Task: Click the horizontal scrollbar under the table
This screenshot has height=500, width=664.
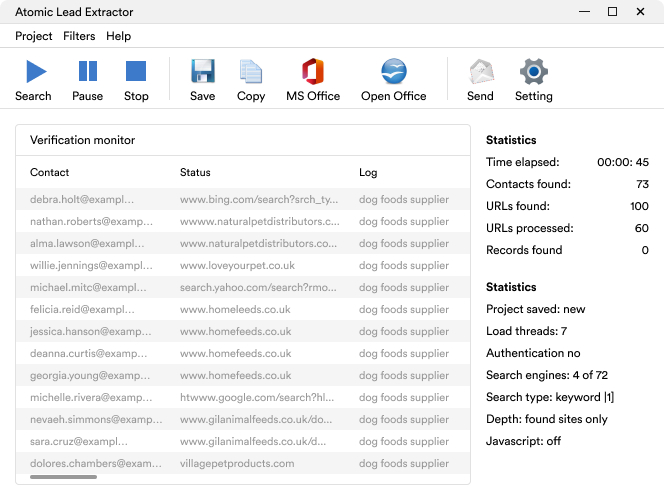Action: [x=64, y=477]
